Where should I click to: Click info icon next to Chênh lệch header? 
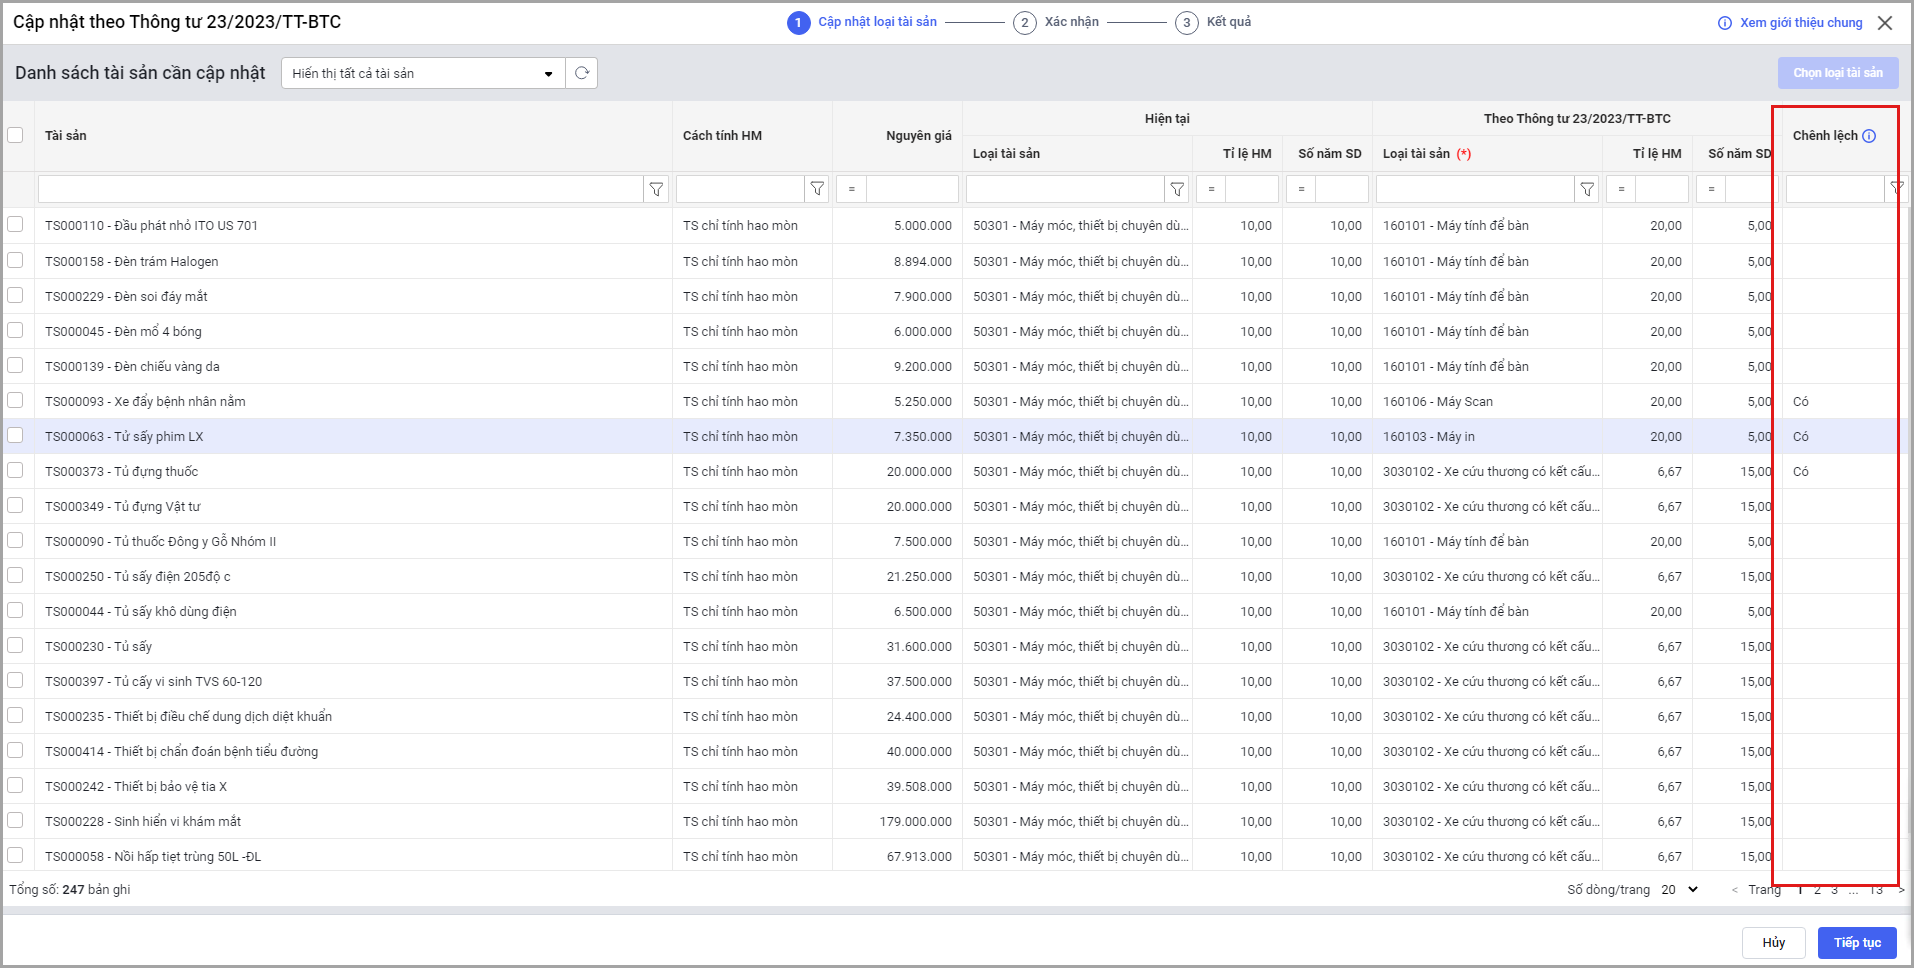pyautogui.click(x=1869, y=136)
